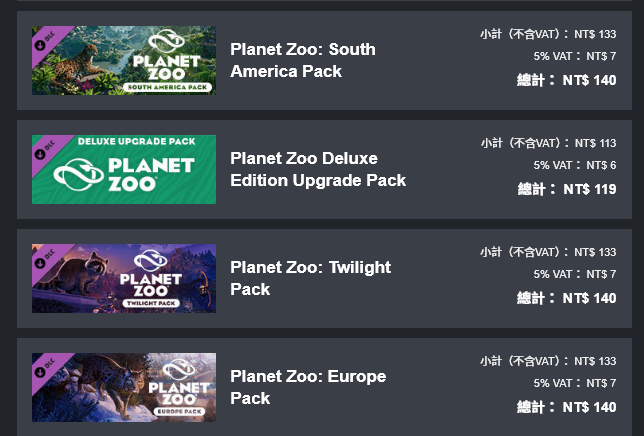Open Planet Zoo Deluxe Edition Upgrade Pack title

[x=318, y=169]
